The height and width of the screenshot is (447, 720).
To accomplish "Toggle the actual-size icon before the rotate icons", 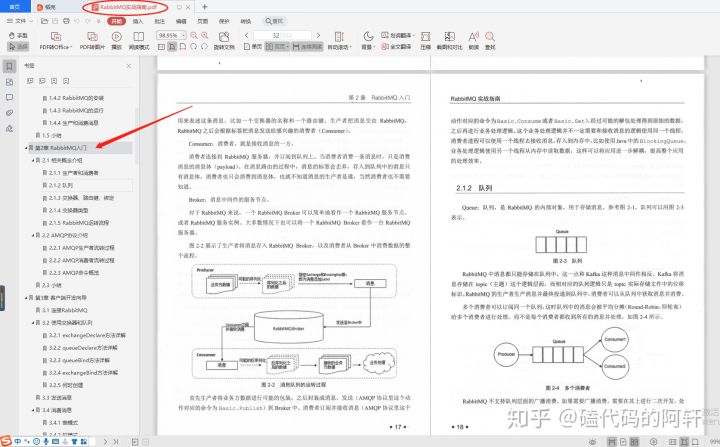I will 183,46.
